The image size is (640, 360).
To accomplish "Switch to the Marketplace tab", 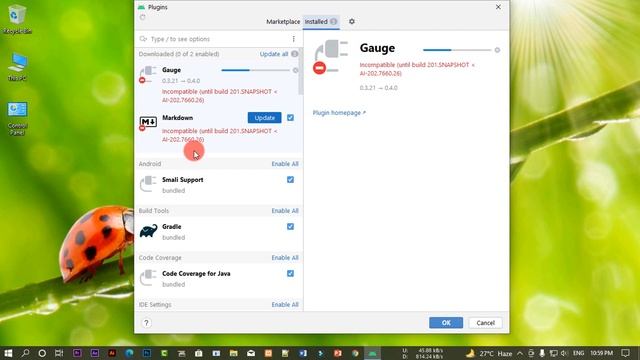I will point(283,22).
